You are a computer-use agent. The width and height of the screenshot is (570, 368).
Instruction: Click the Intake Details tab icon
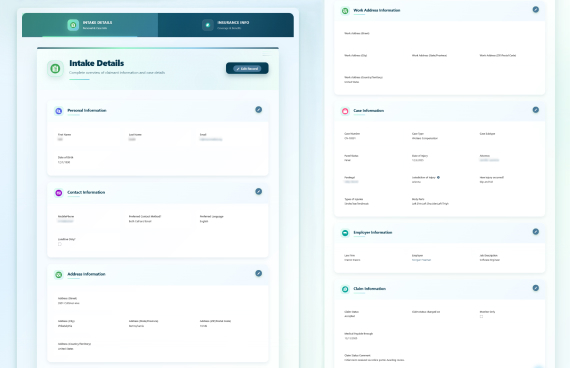[73, 25]
